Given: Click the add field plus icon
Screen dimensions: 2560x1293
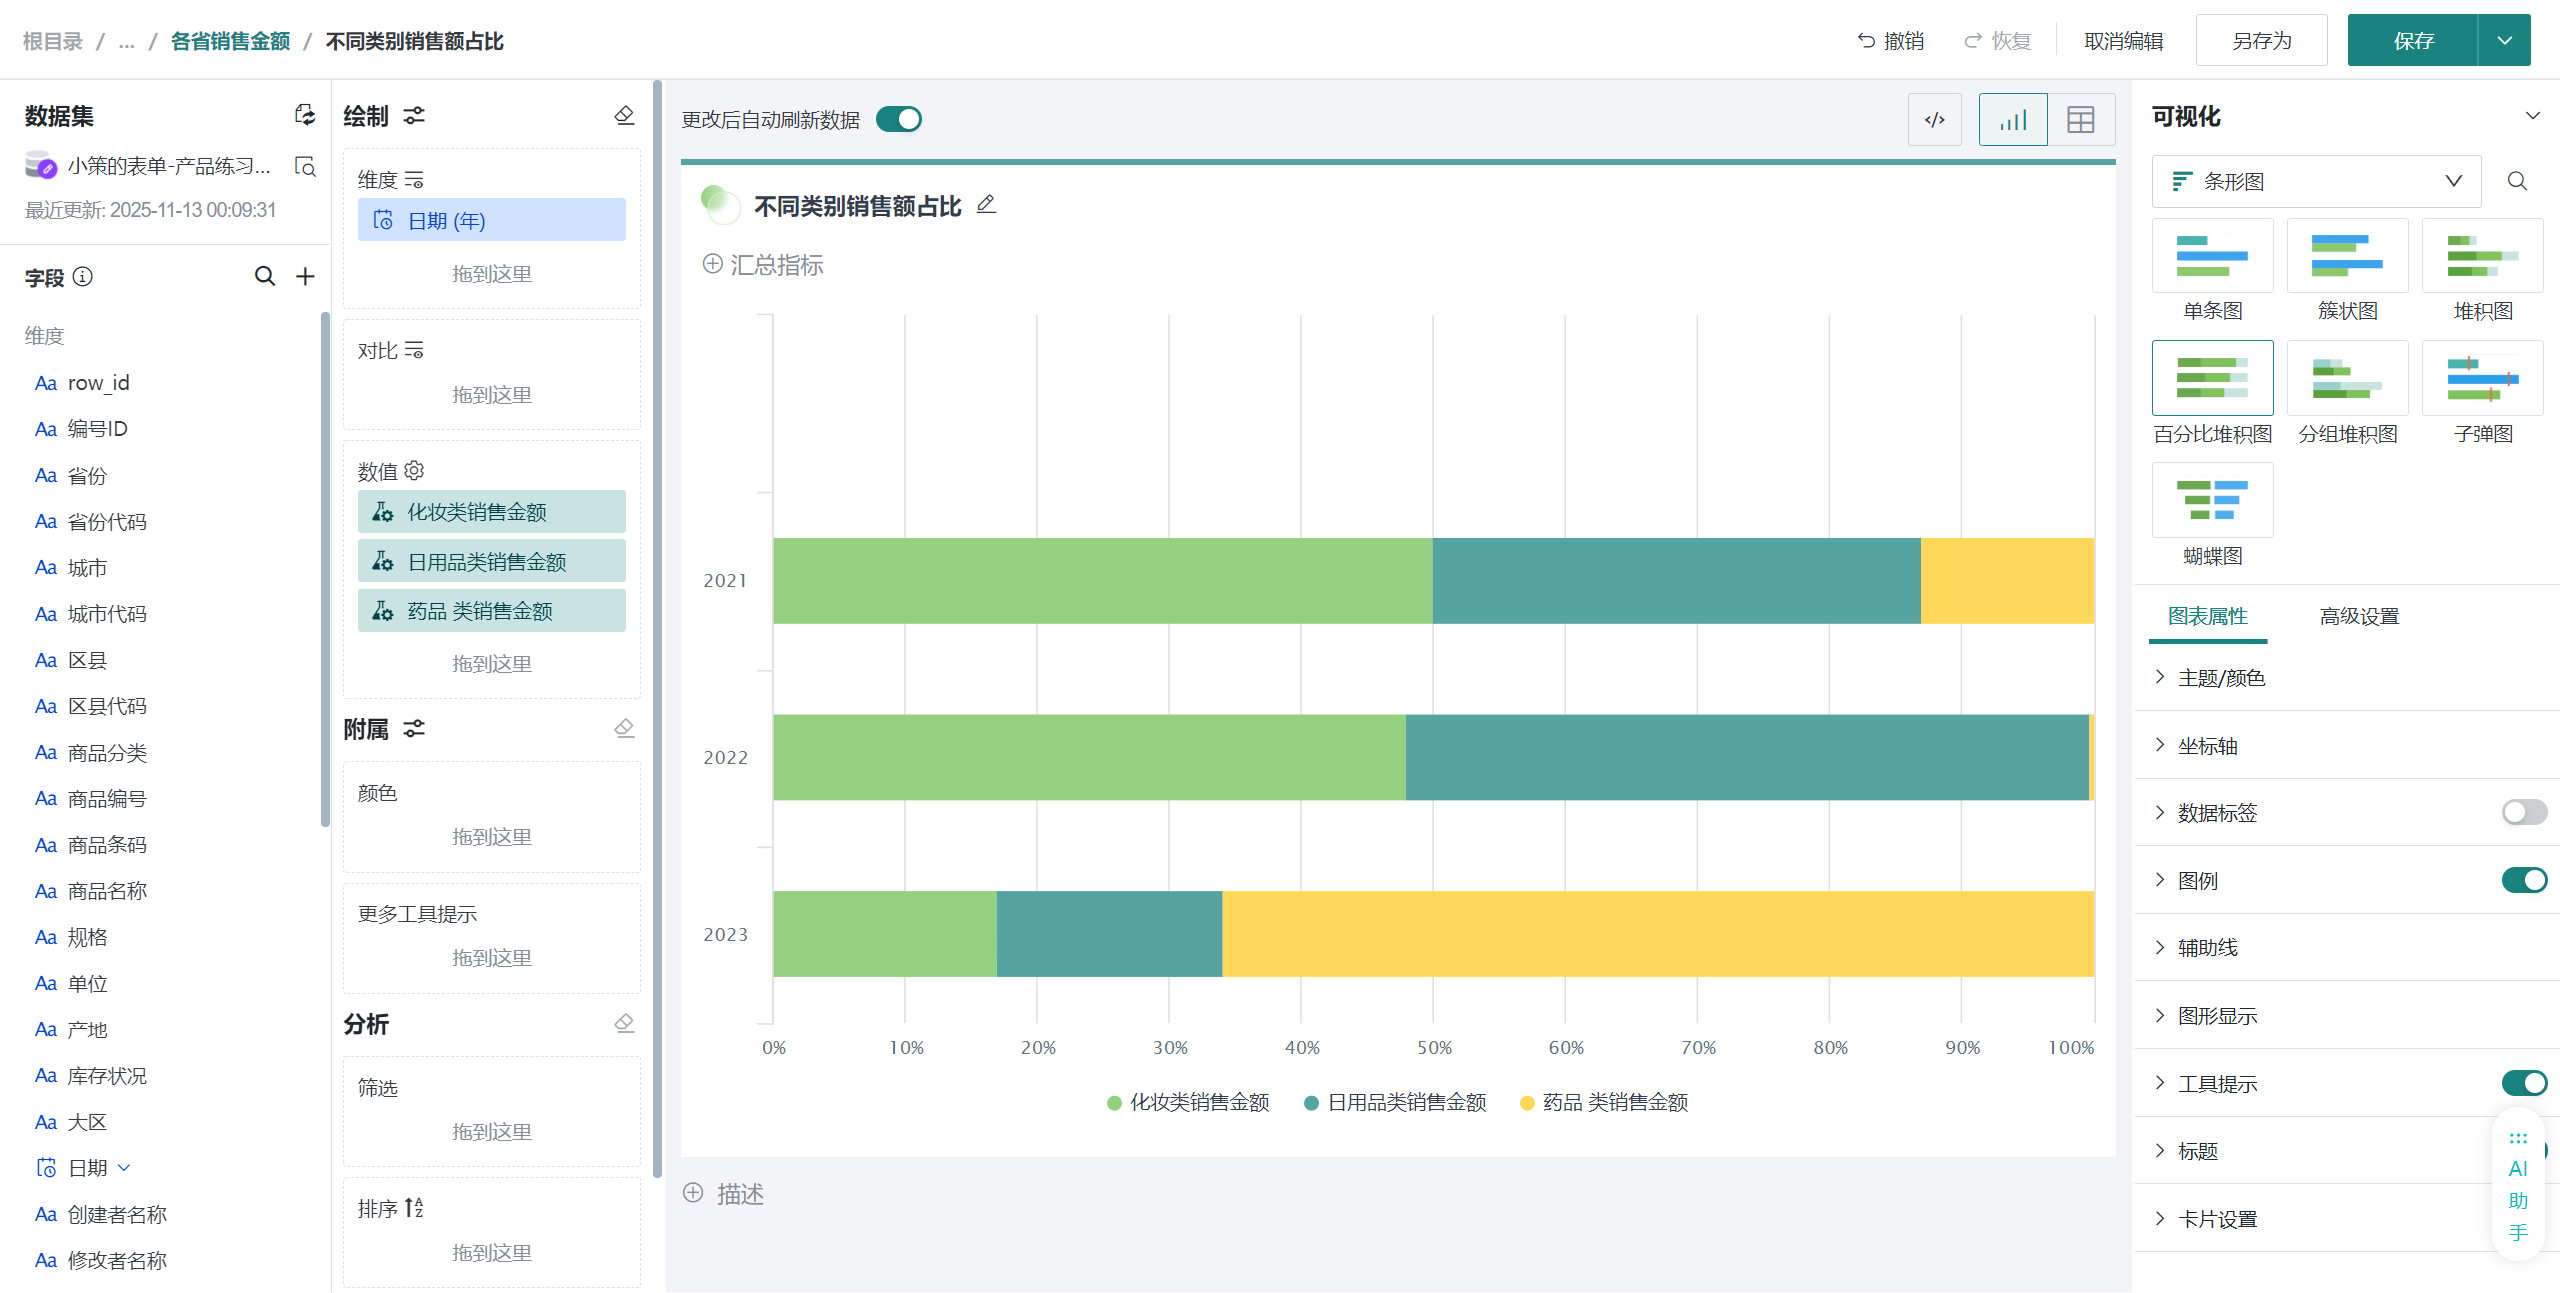Looking at the screenshot, I should (305, 276).
